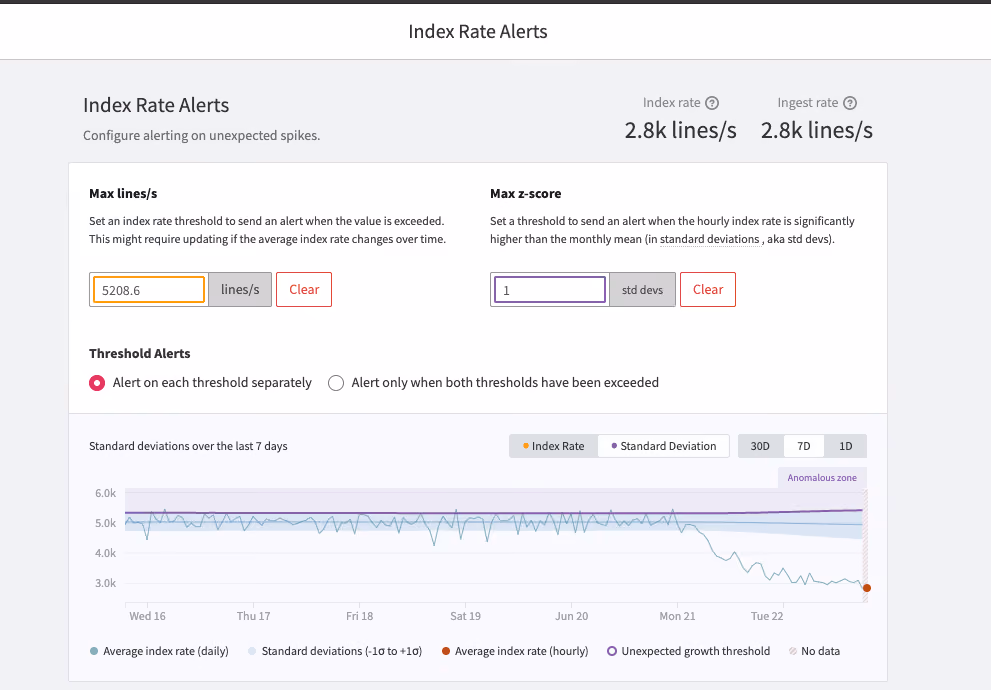
Task: Open the Ingest rate help icon
Action: [x=850, y=103]
